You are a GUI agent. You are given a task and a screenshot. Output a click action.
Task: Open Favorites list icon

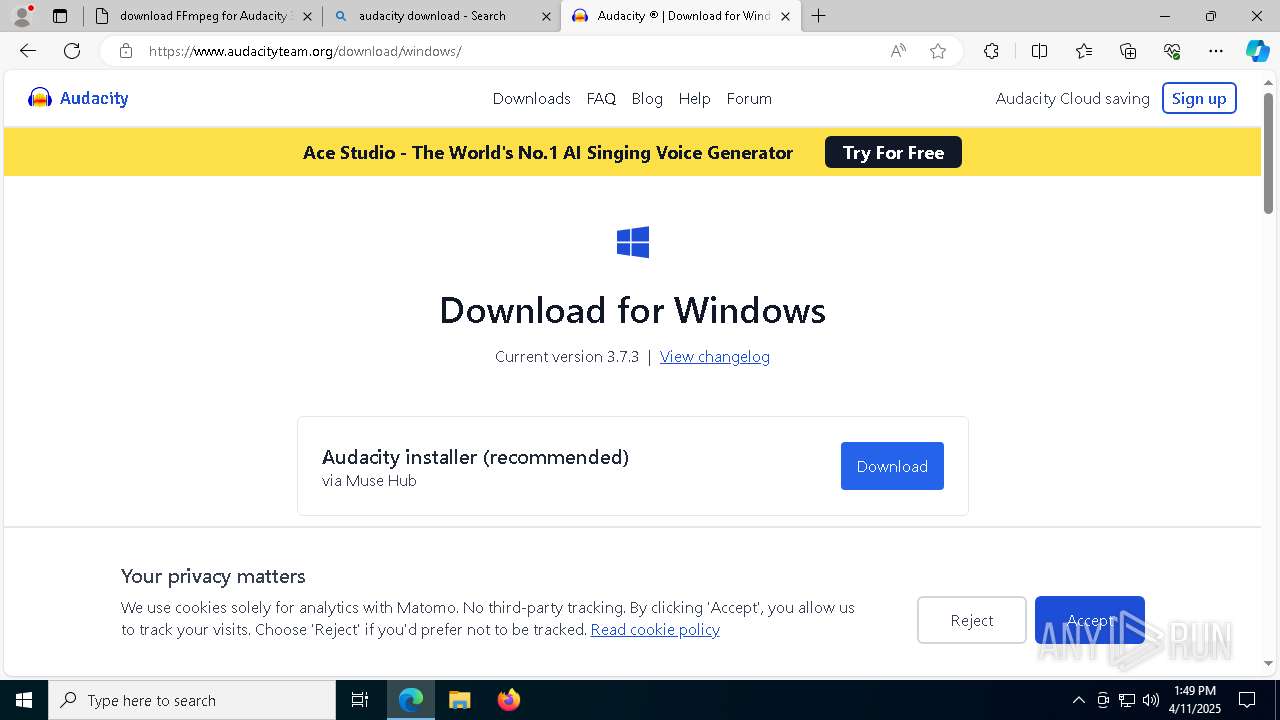[x=1084, y=51]
